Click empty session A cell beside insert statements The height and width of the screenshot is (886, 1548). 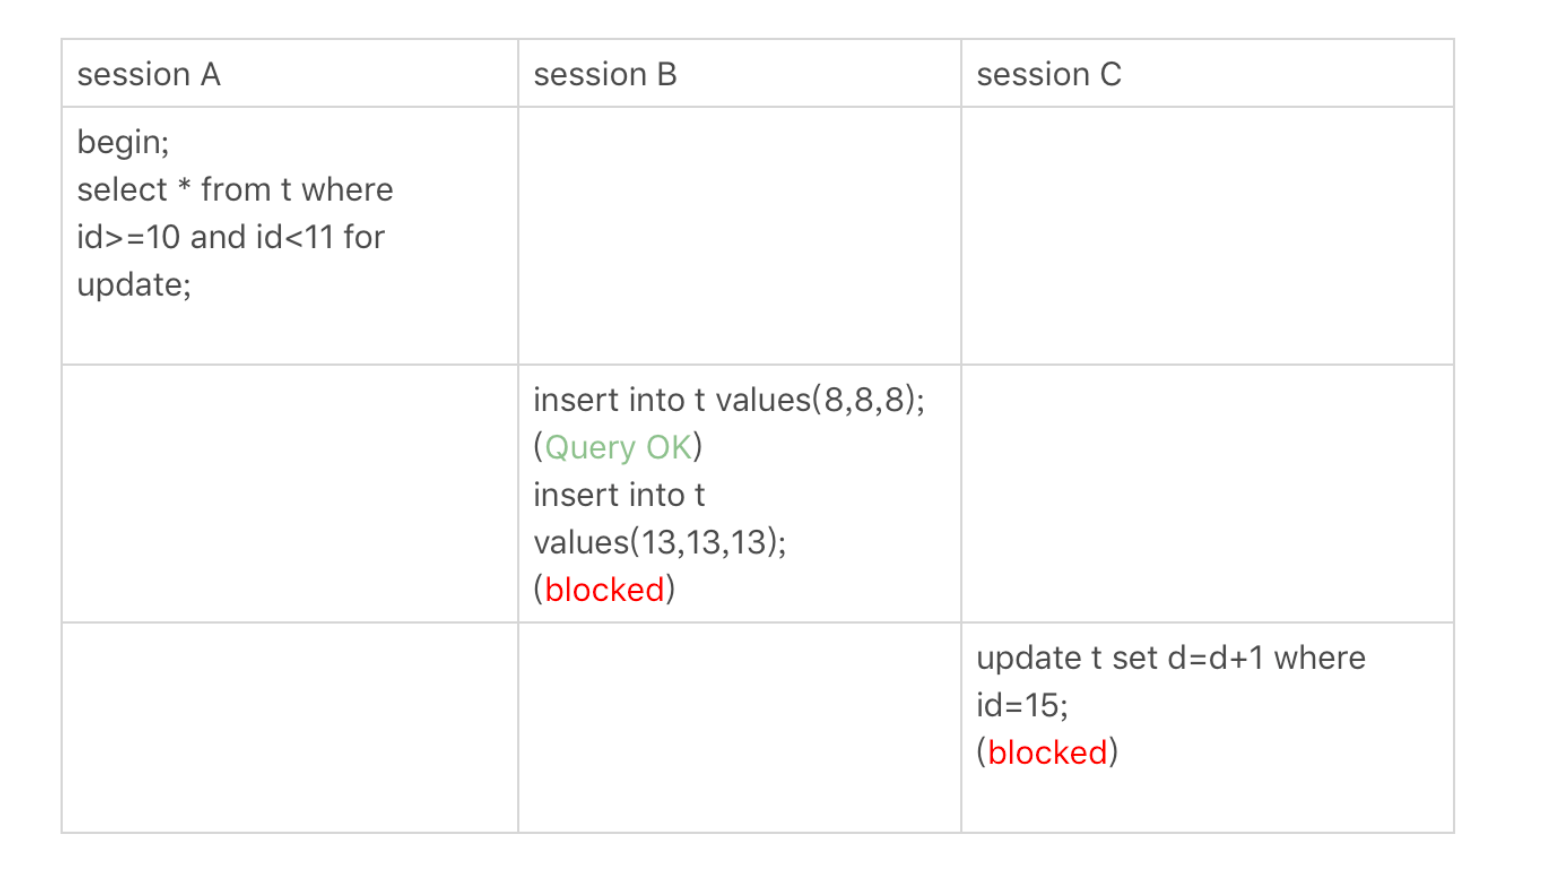tap(290, 494)
